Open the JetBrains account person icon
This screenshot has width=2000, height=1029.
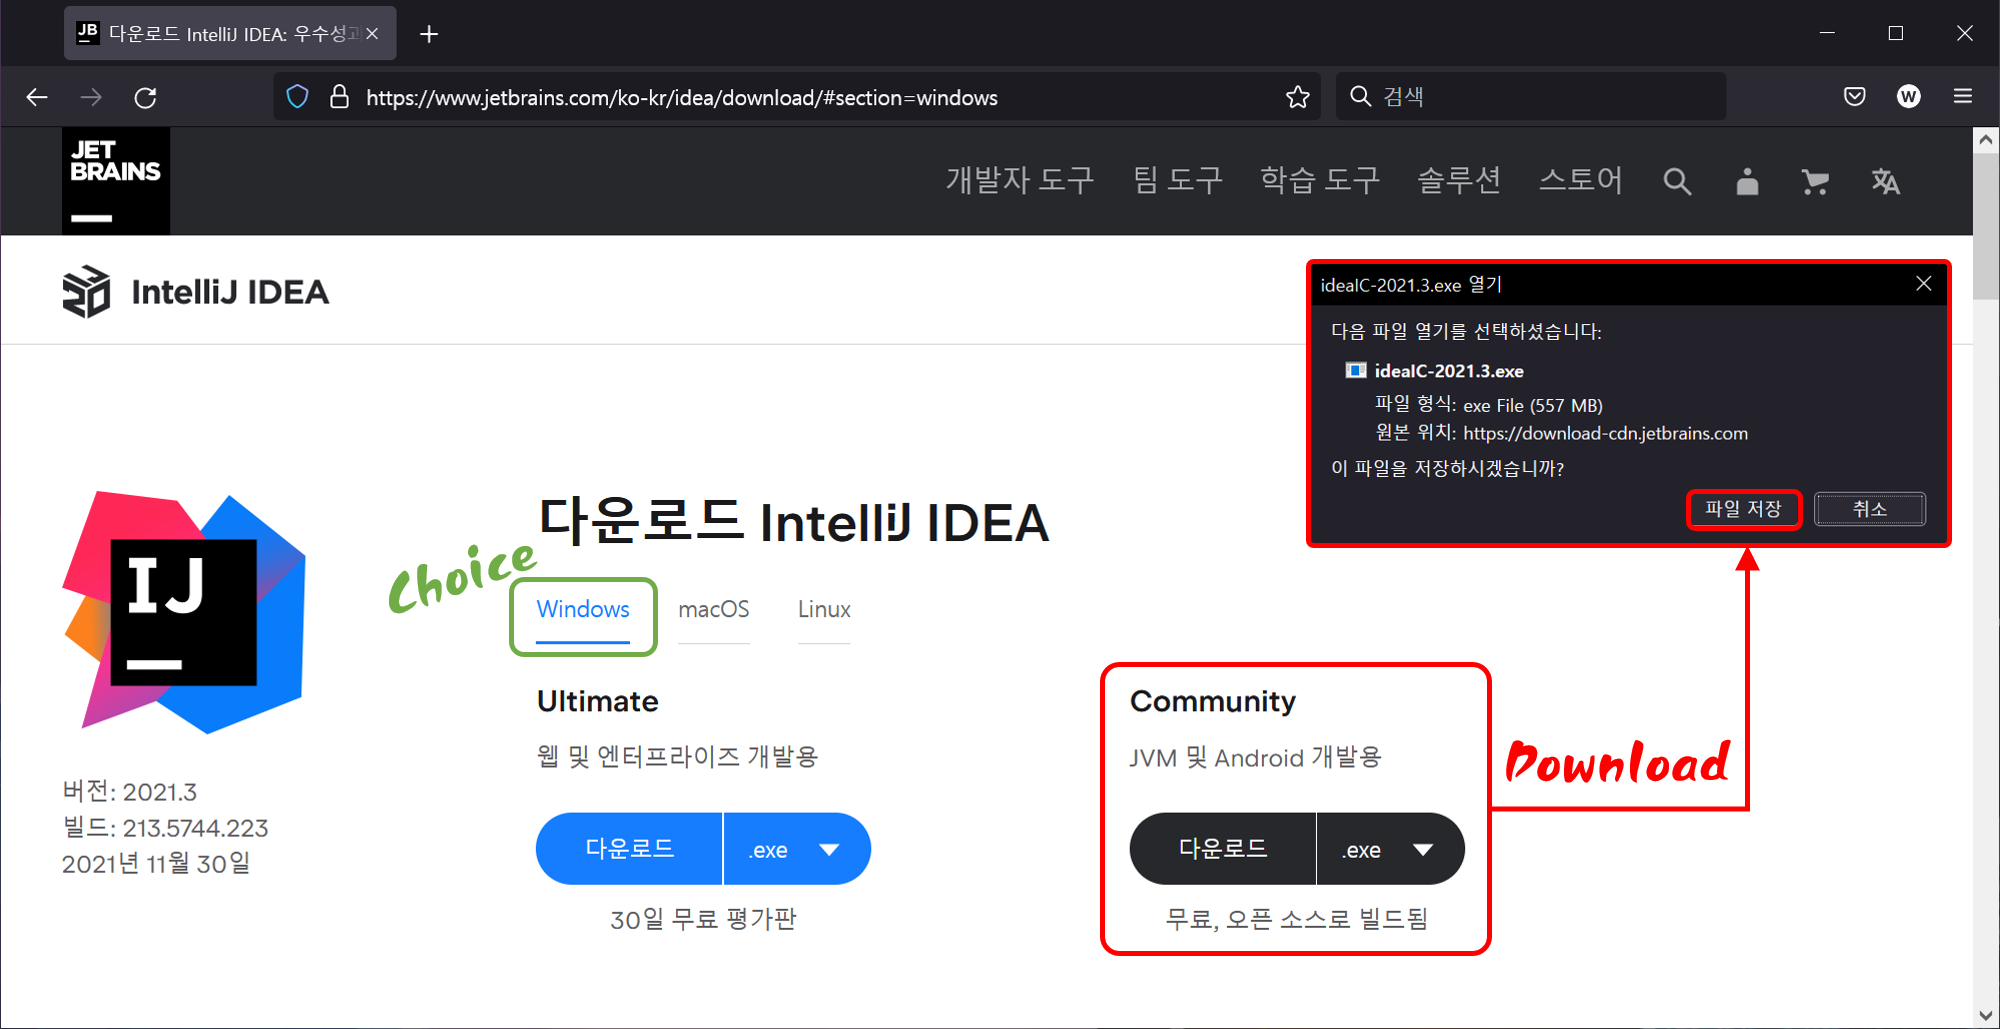[x=1747, y=181]
